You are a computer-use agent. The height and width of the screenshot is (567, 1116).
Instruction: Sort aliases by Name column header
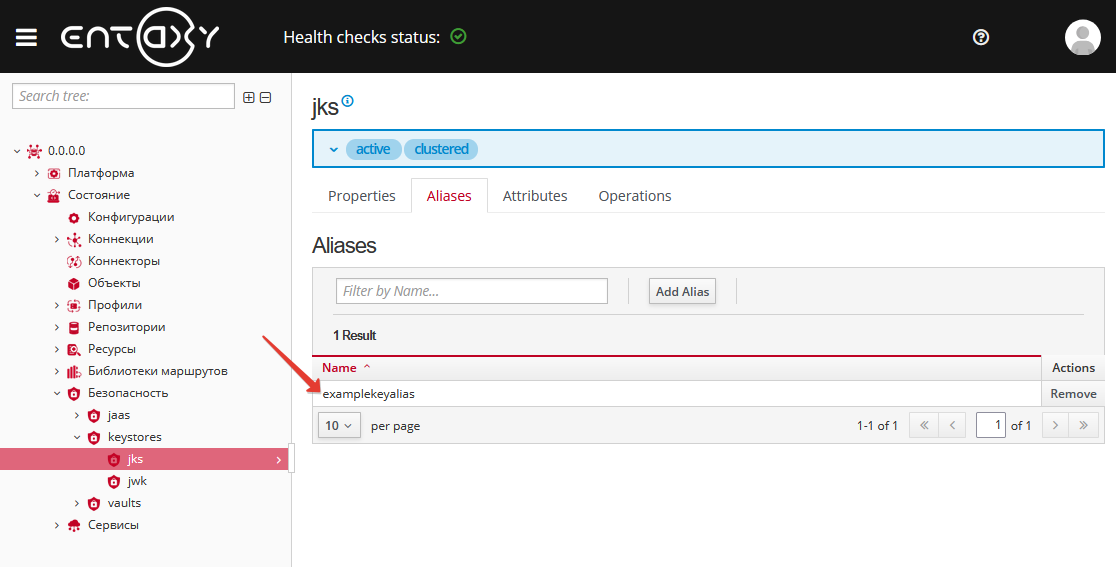tap(340, 368)
